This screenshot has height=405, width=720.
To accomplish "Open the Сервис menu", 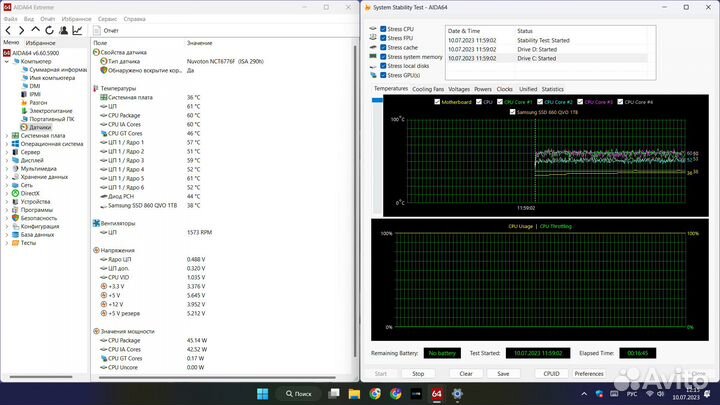I will point(107,19).
